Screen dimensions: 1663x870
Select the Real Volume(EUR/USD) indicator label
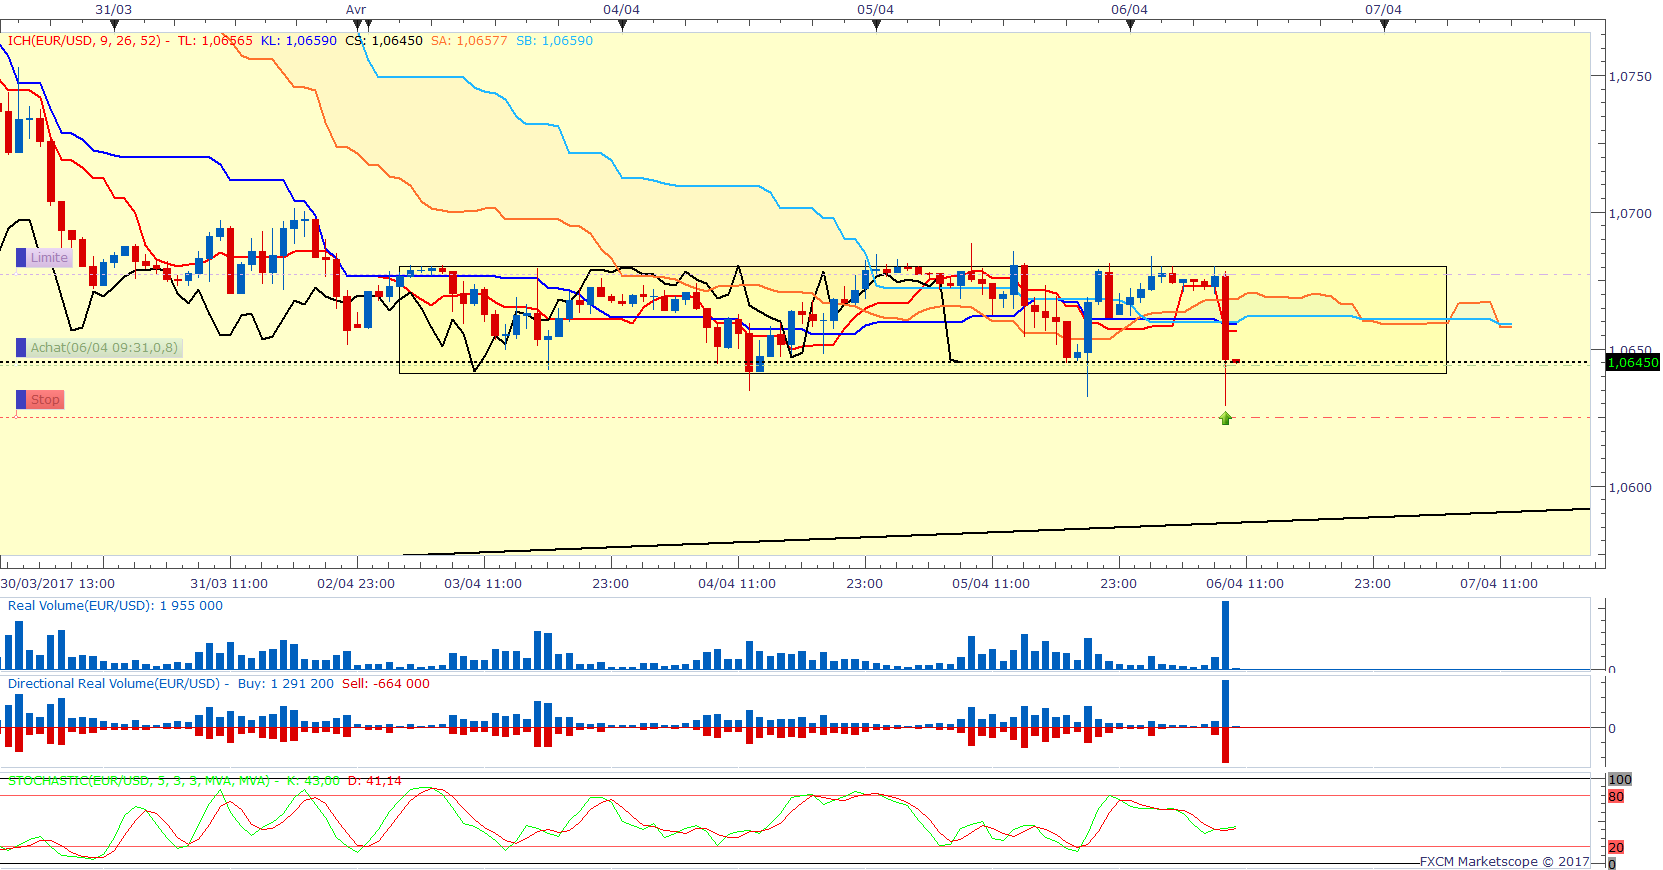click(x=81, y=606)
